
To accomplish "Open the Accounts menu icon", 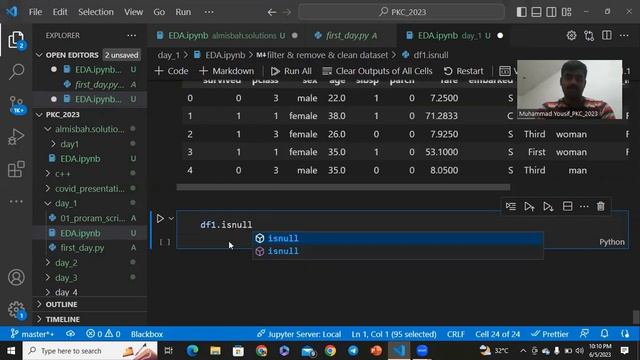I will coord(16,278).
